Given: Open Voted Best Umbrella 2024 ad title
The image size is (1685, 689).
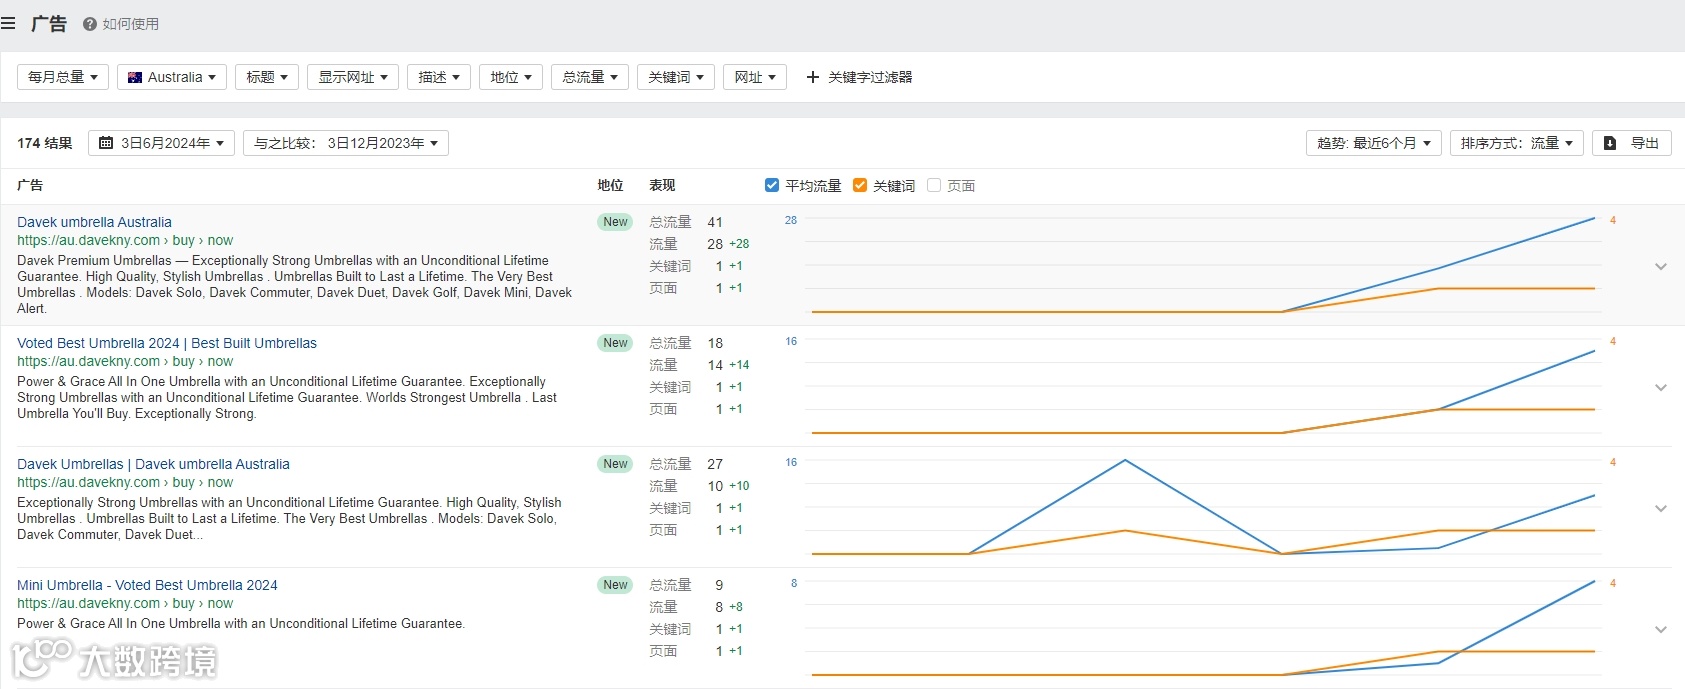Looking at the screenshot, I should (167, 343).
